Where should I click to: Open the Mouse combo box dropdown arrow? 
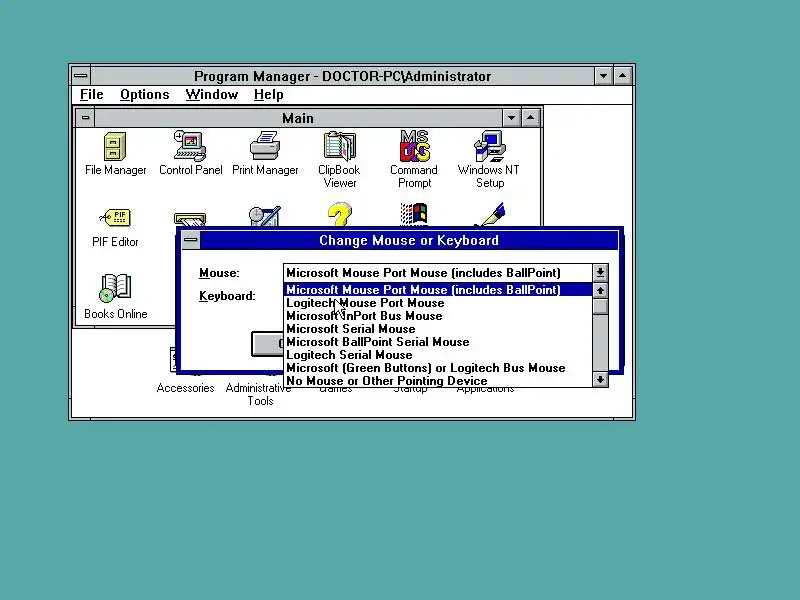tap(601, 272)
